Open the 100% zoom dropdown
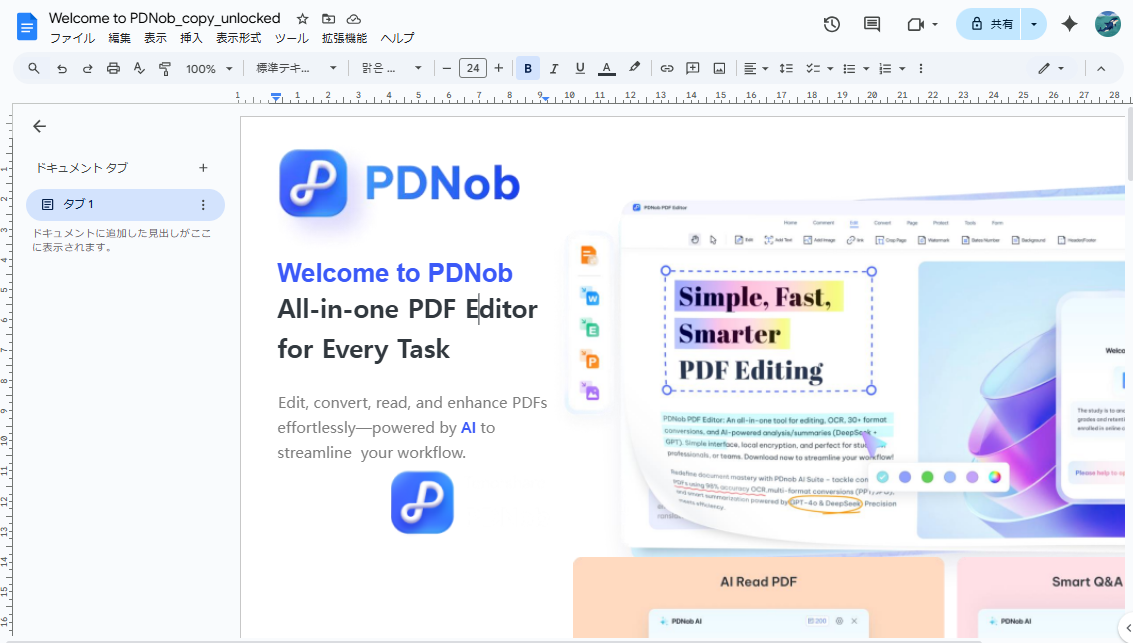 (210, 69)
